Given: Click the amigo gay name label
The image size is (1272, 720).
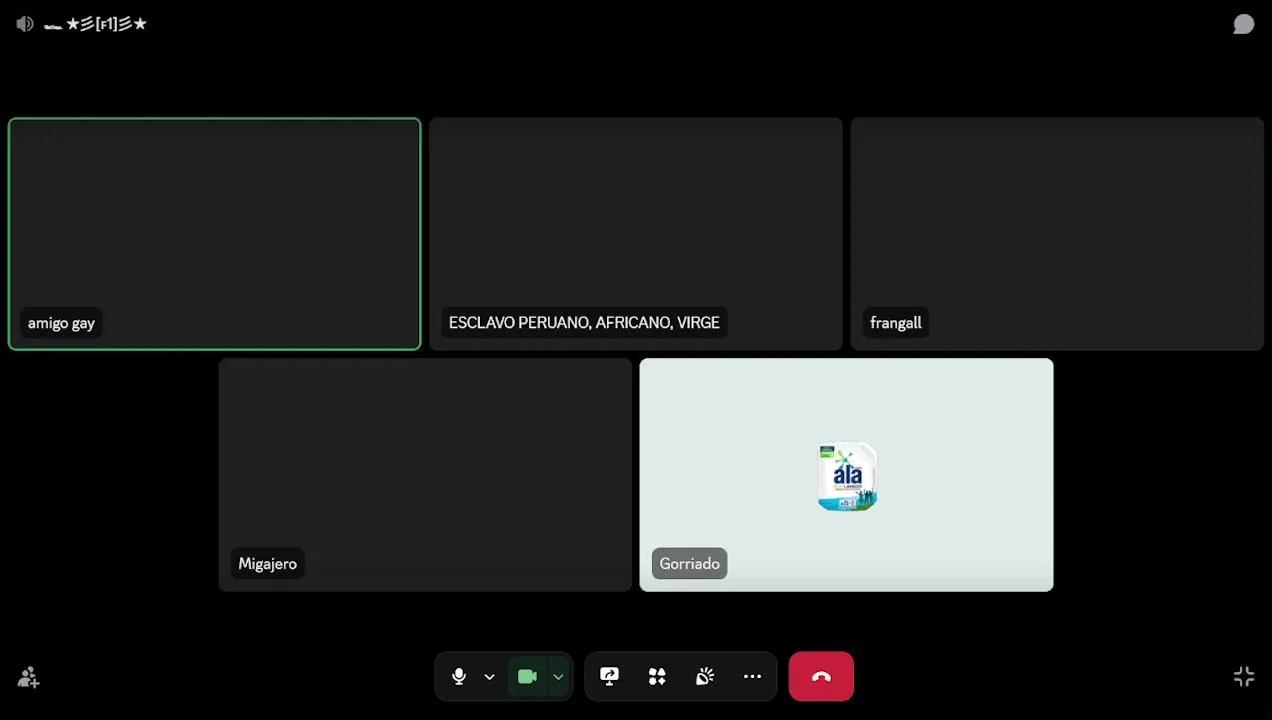Looking at the screenshot, I should click(x=61, y=323).
